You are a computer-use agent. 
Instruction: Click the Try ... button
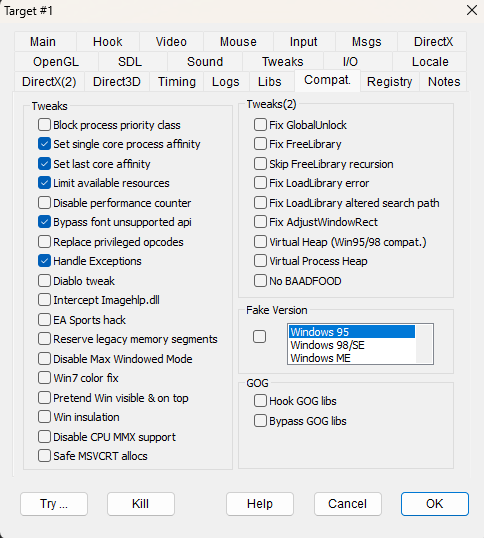(54, 504)
